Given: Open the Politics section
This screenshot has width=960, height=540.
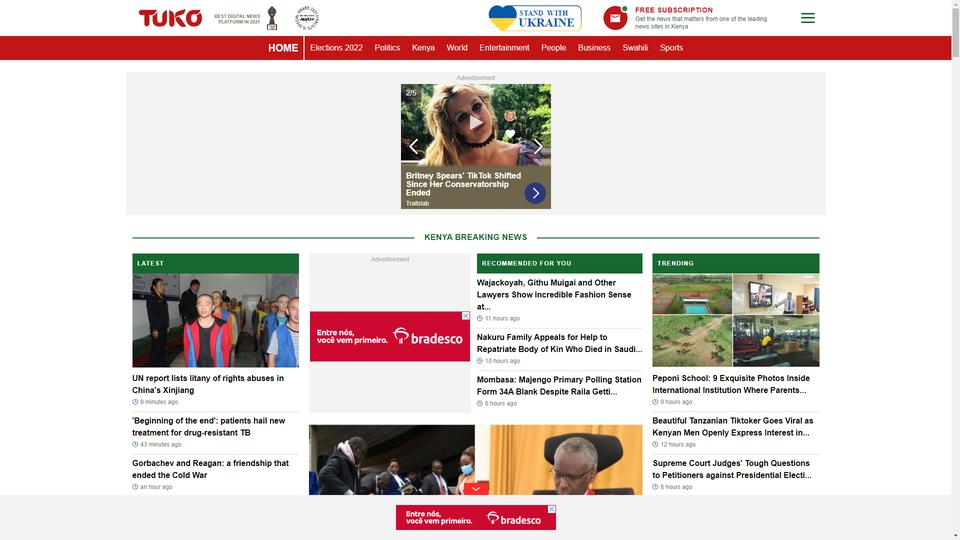Looking at the screenshot, I should pyautogui.click(x=387, y=48).
